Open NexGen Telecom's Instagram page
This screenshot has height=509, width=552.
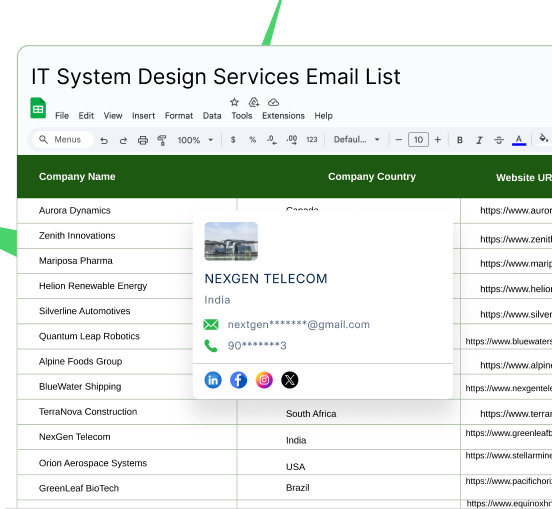pyautogui.click(x=264, y=380)
